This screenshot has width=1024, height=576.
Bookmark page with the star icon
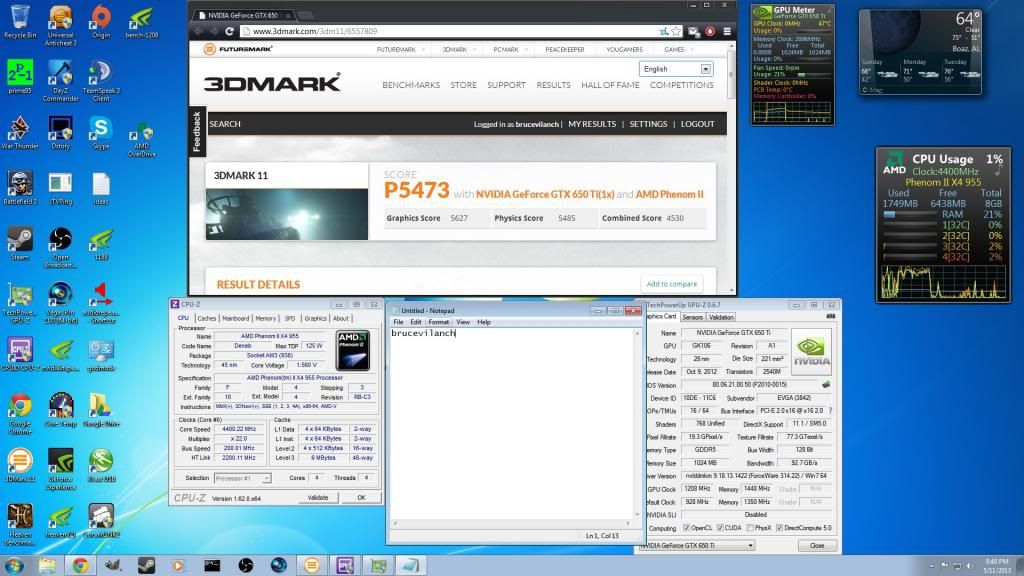pyautogui.click(x=676, y=31)
